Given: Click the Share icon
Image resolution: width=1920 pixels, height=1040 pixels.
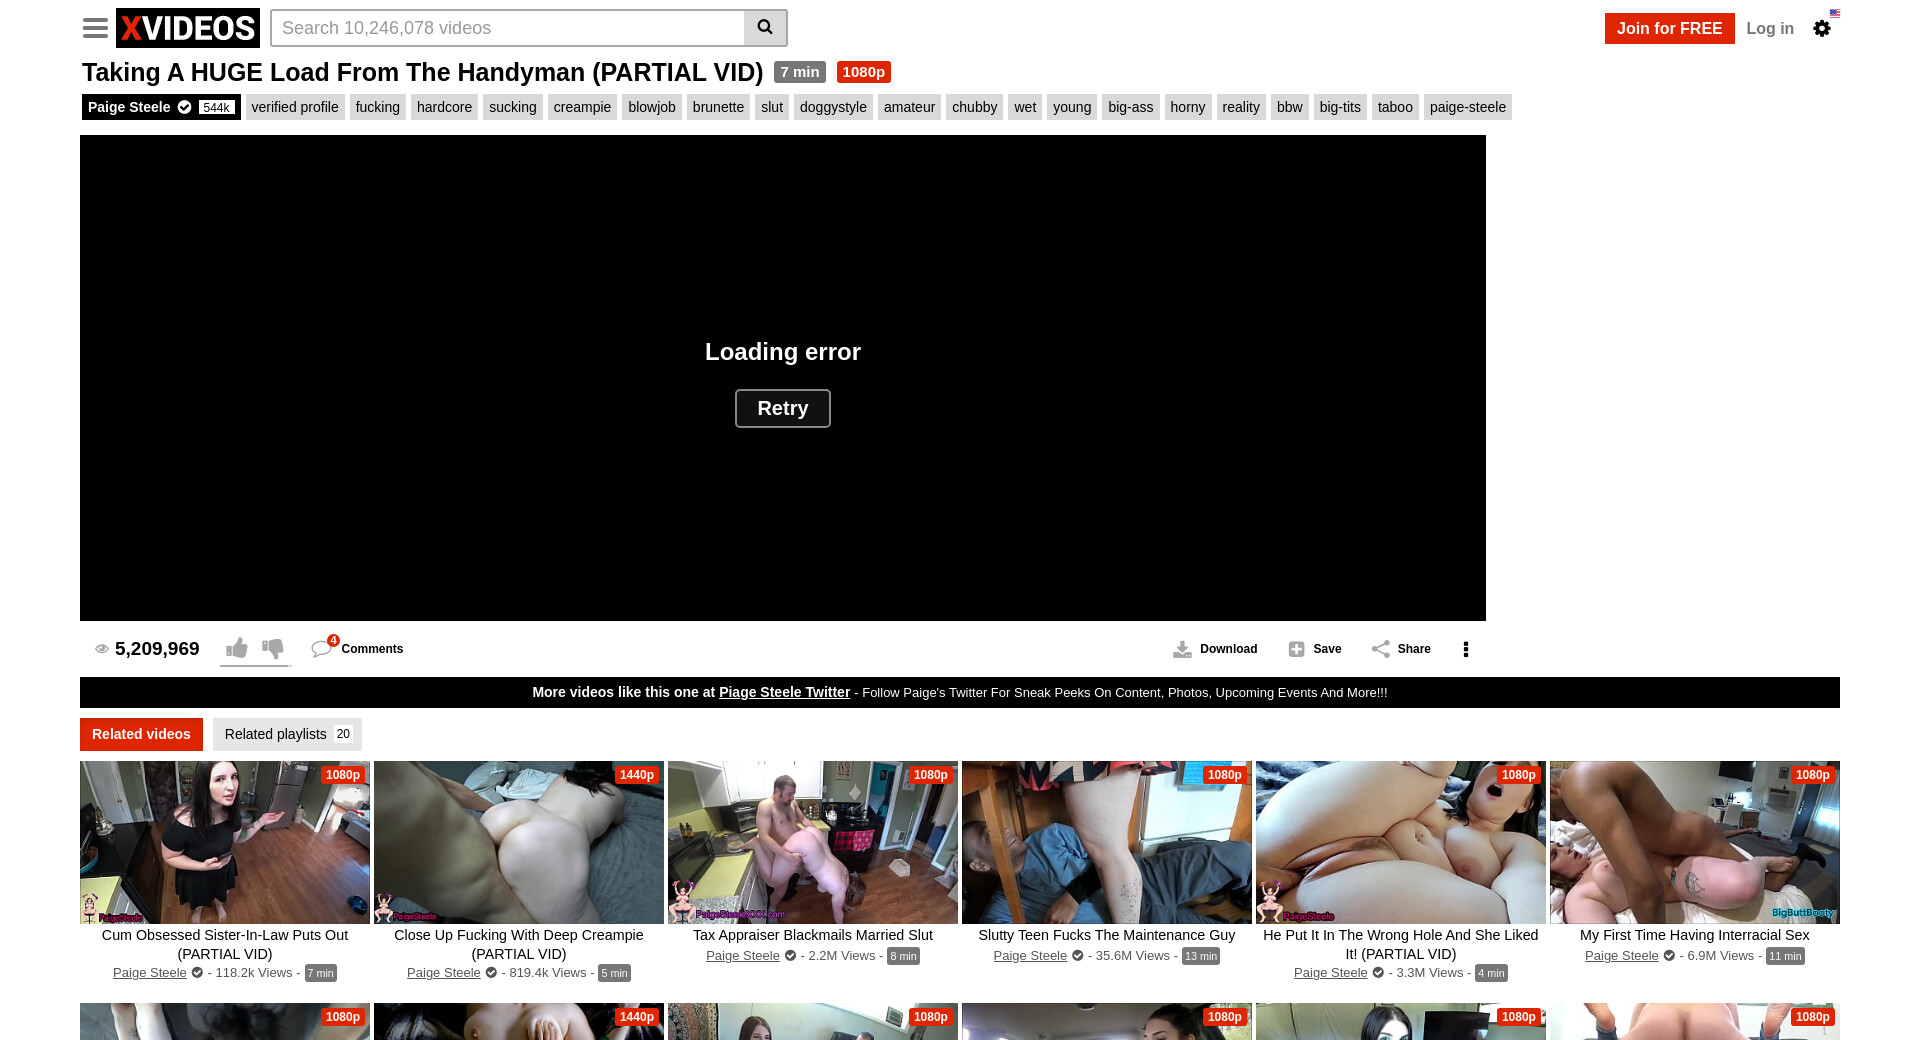Looking at the screenshot, I should tap(1381, 649).
